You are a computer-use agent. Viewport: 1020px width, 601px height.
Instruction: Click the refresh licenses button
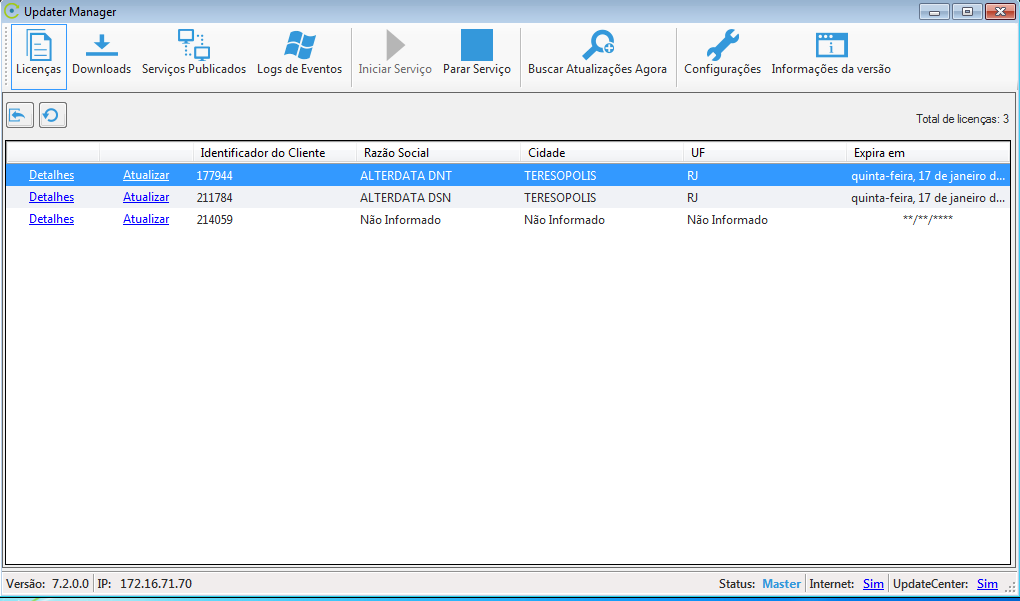click(x=53, y=116)
